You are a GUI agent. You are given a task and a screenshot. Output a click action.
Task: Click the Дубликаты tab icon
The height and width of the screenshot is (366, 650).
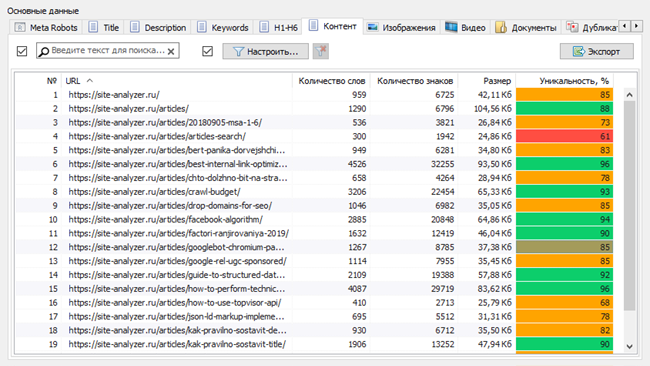pos(572,27)
